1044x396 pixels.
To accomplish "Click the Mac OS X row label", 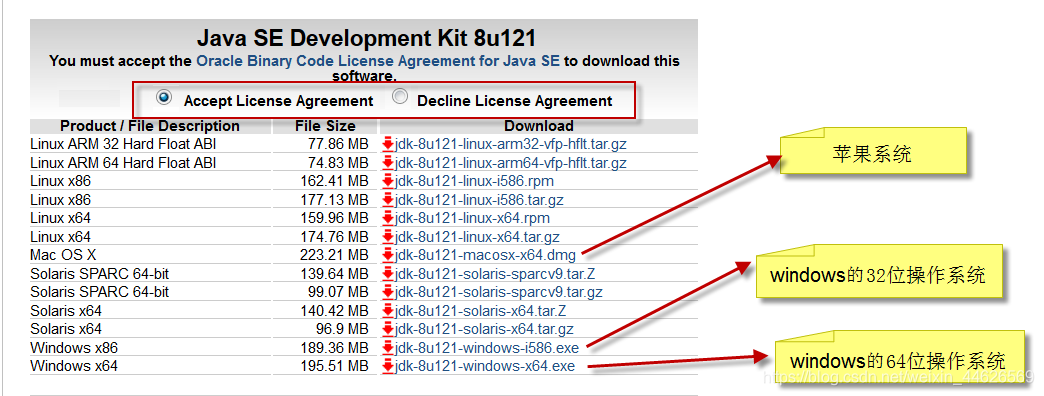I will pyautogui.click(x=63, y=255).
